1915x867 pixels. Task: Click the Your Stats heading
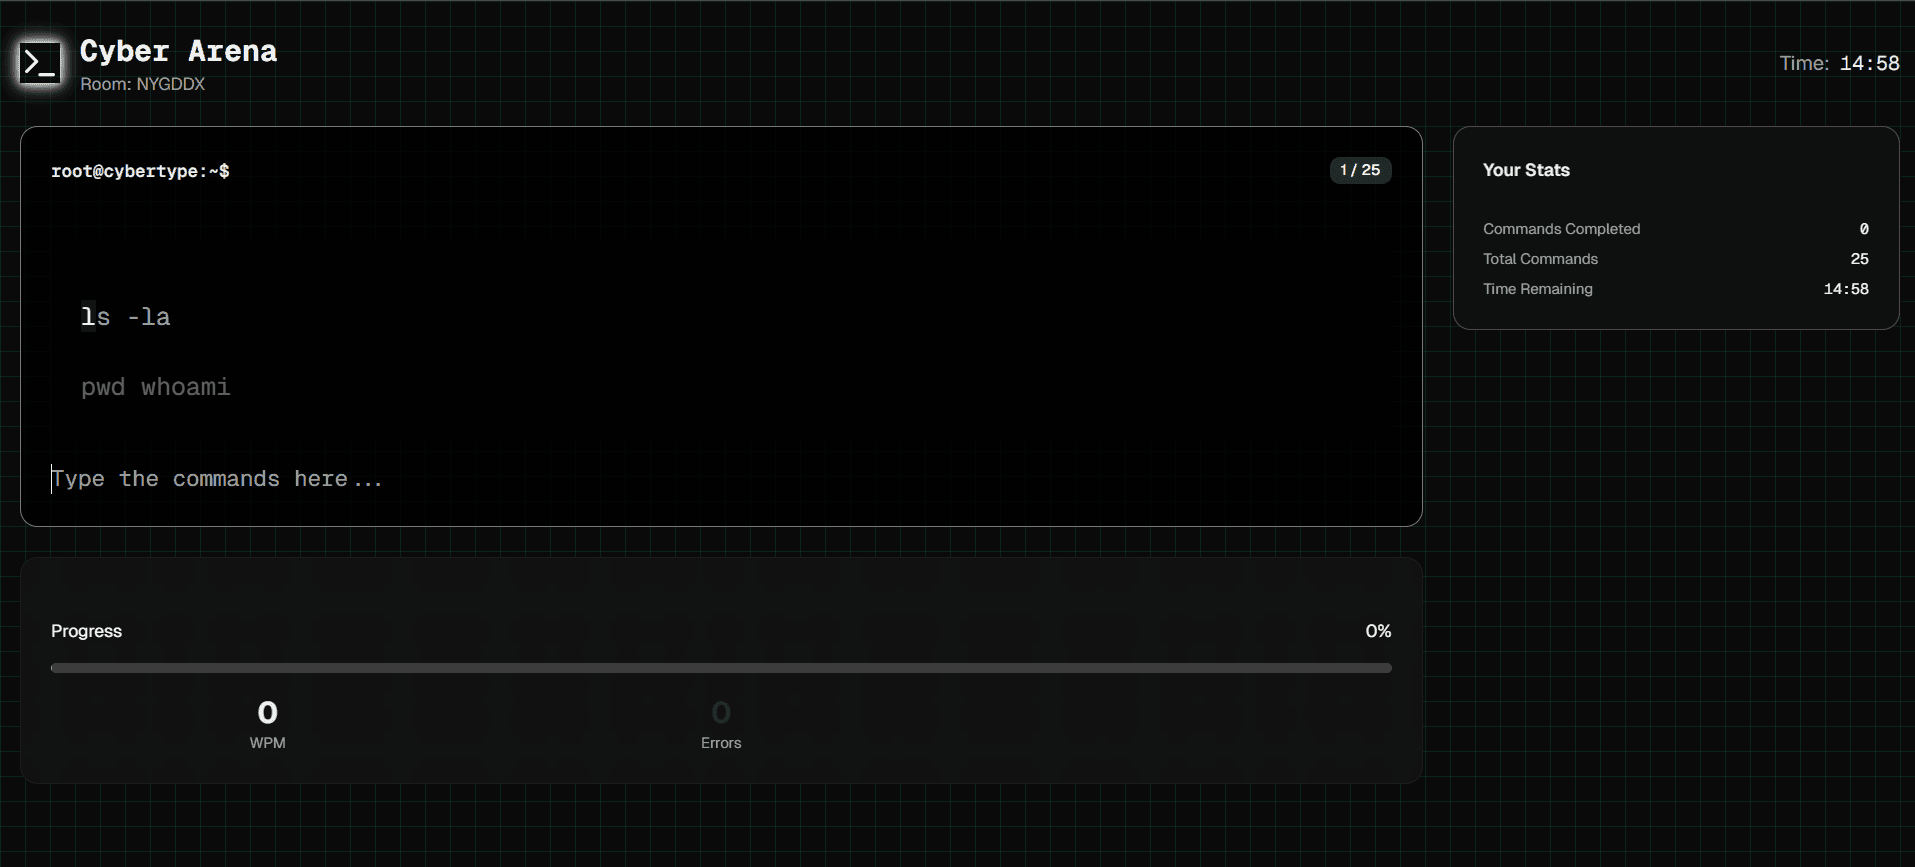click(1526, 170)
